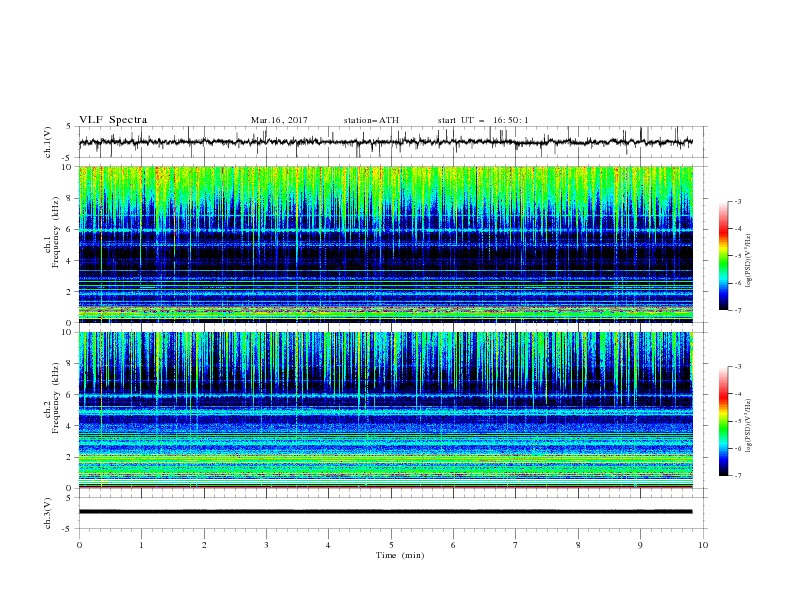
Task: Click the "-7" tick on lower color bar
Action: (737, 475)
